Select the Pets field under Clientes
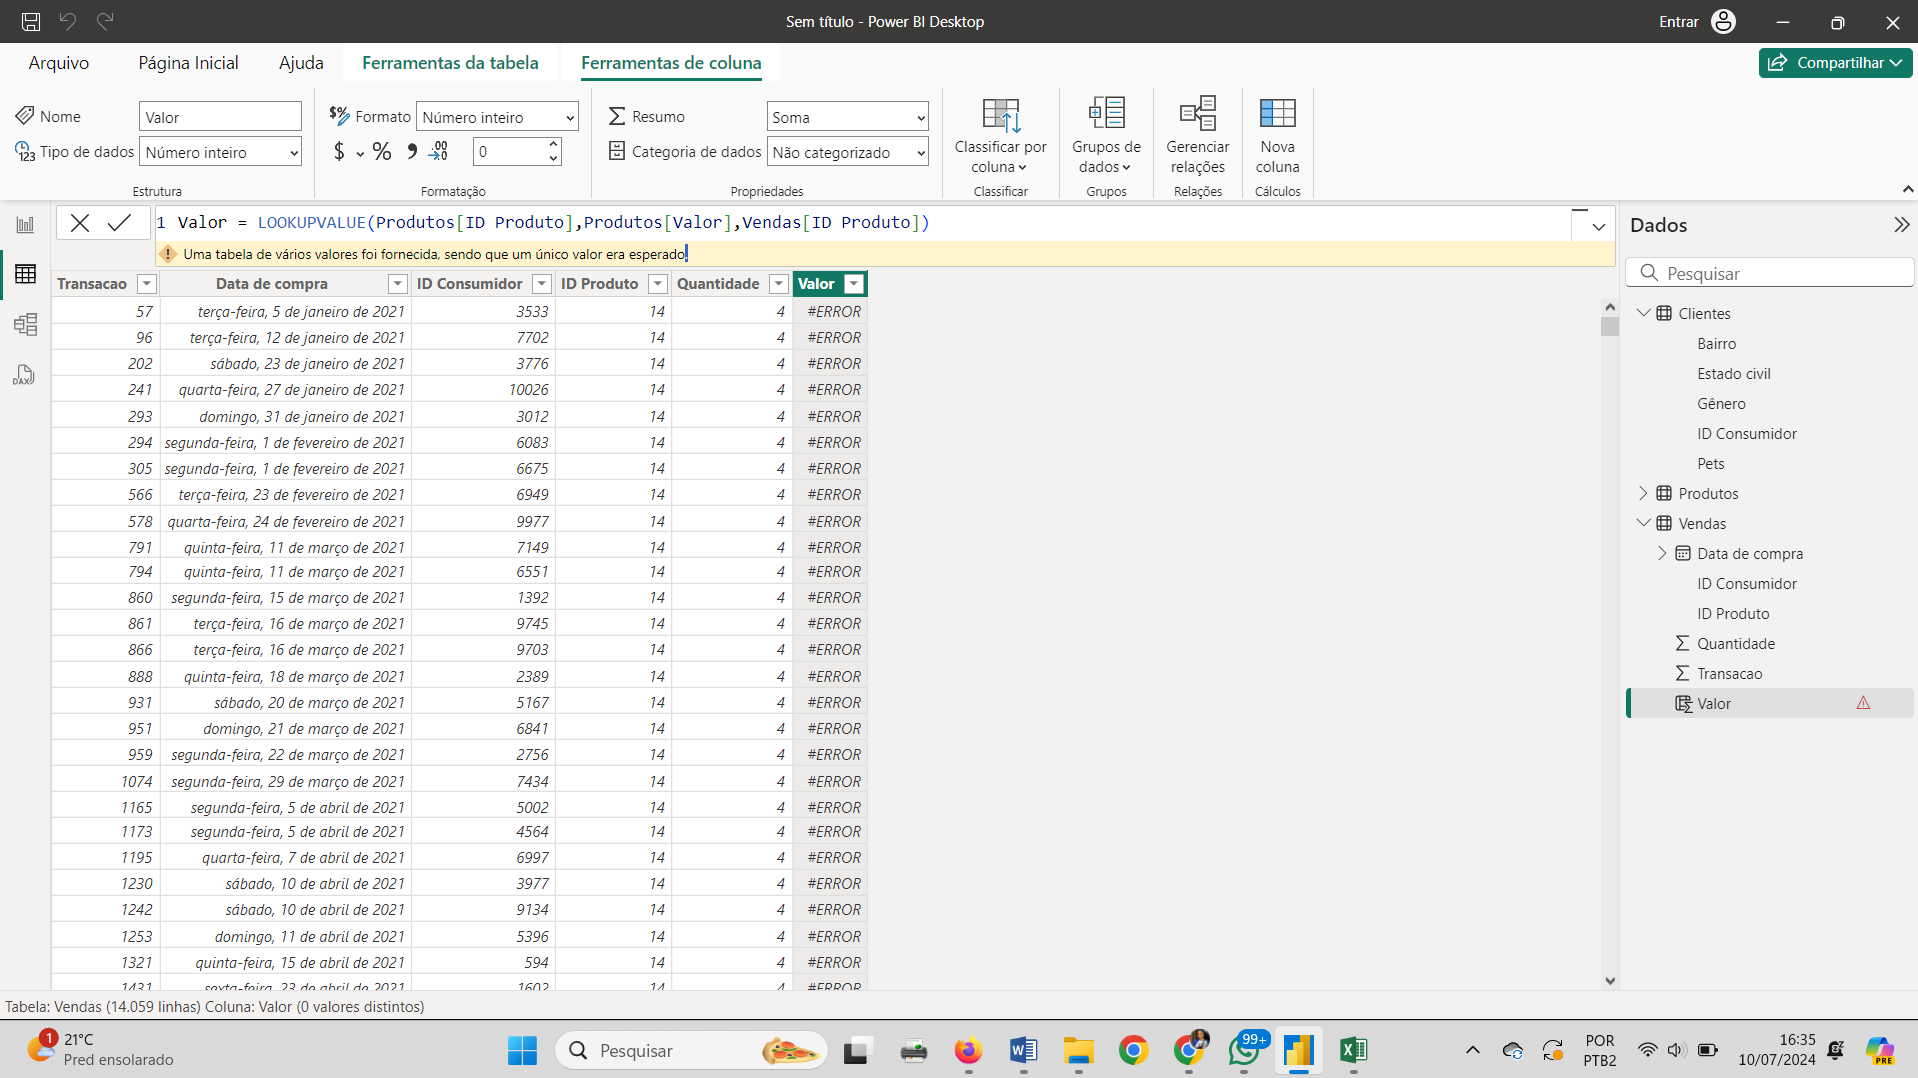The height and width of the screenshot is (1078, 1918). (1710, 463)
